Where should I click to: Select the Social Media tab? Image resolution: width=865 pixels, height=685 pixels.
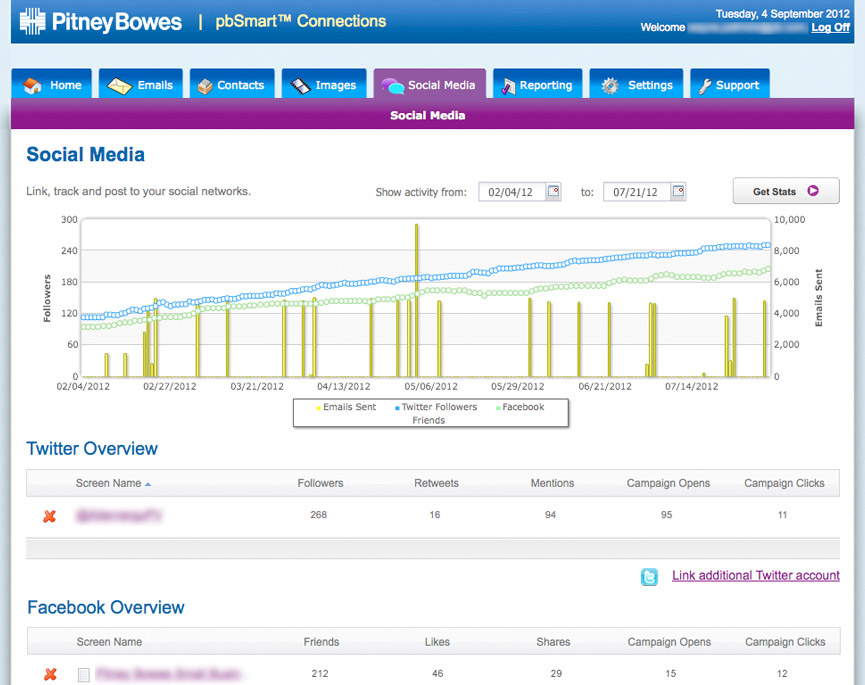(x=430, y=84)
